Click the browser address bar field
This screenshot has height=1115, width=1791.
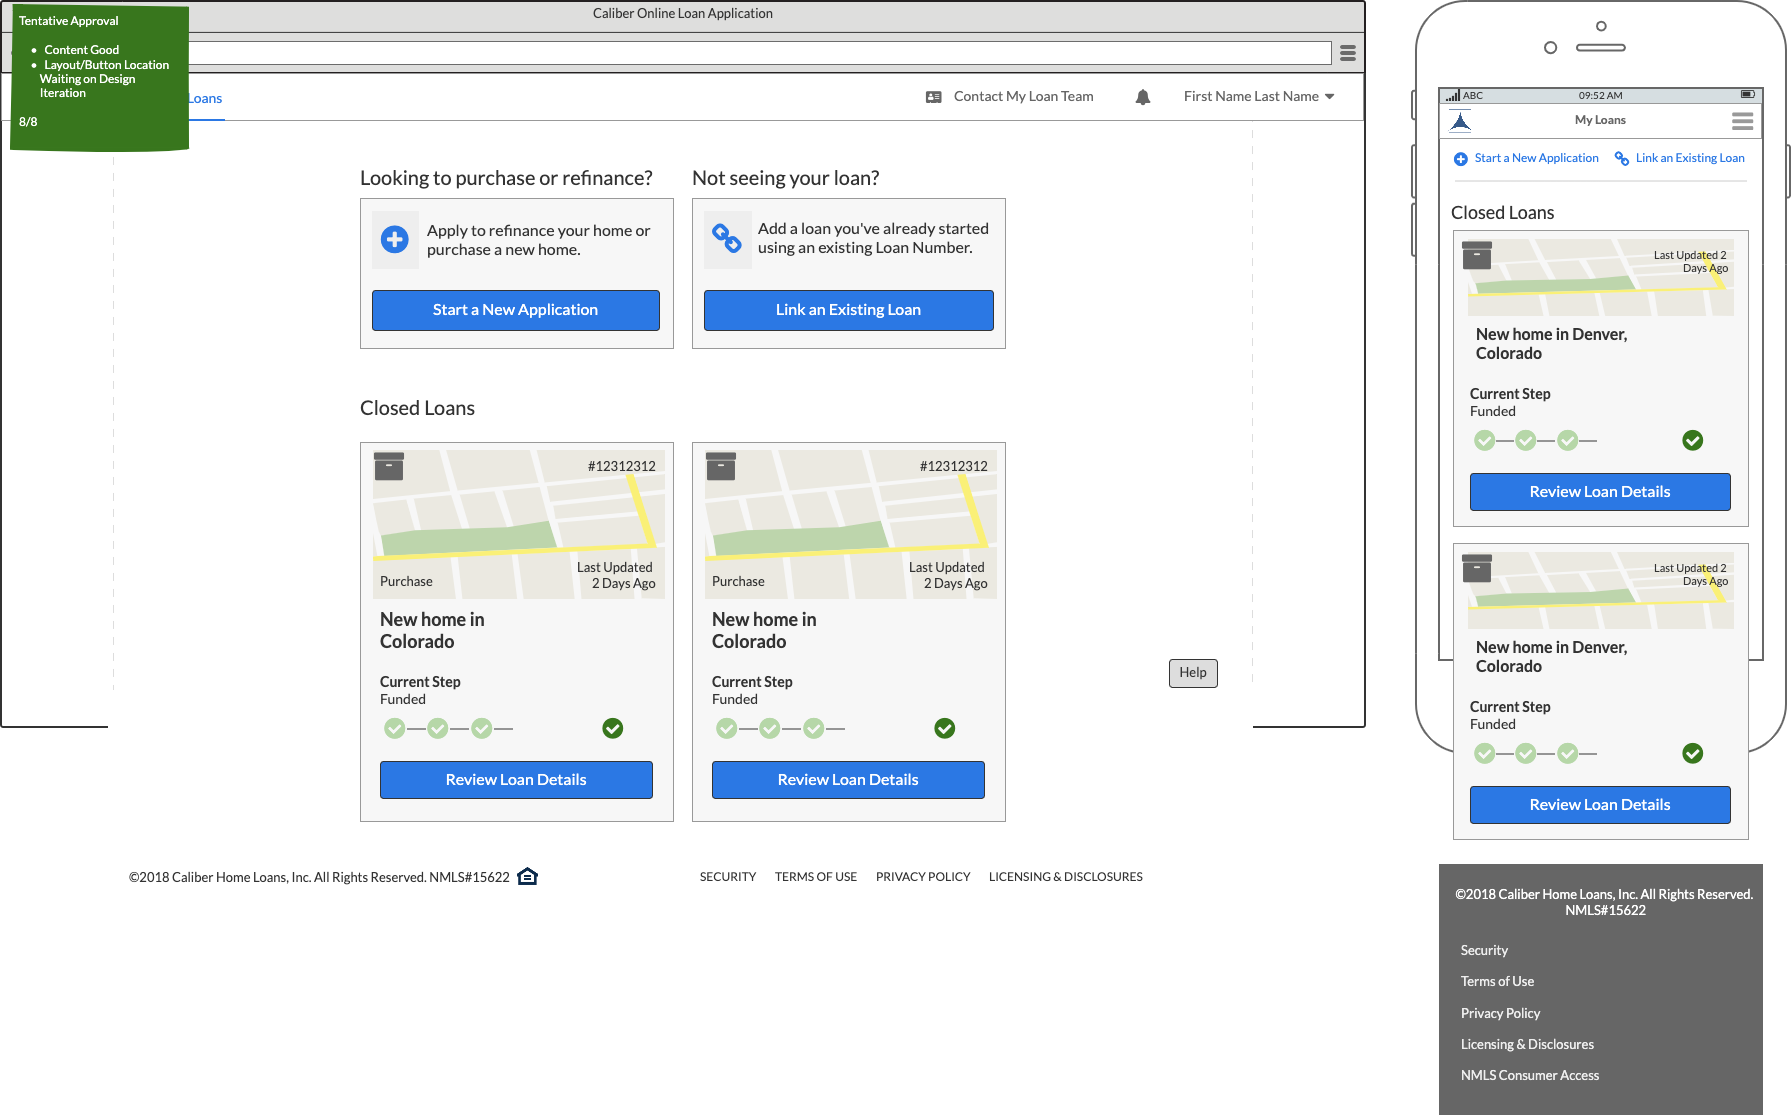tap(760, 53)
